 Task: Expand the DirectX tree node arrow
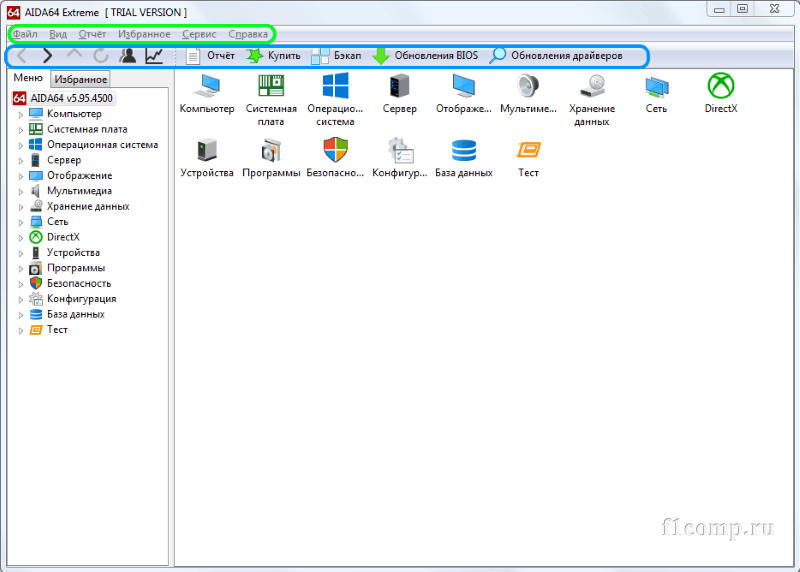tap(21, 238)
